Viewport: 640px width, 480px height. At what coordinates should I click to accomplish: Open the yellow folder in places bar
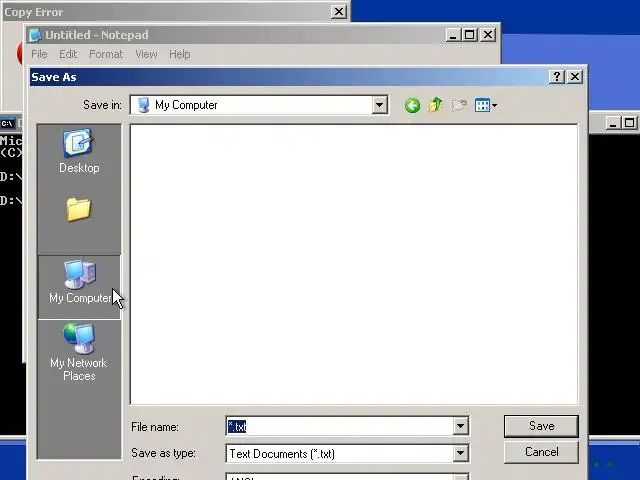tap(79, 209)
